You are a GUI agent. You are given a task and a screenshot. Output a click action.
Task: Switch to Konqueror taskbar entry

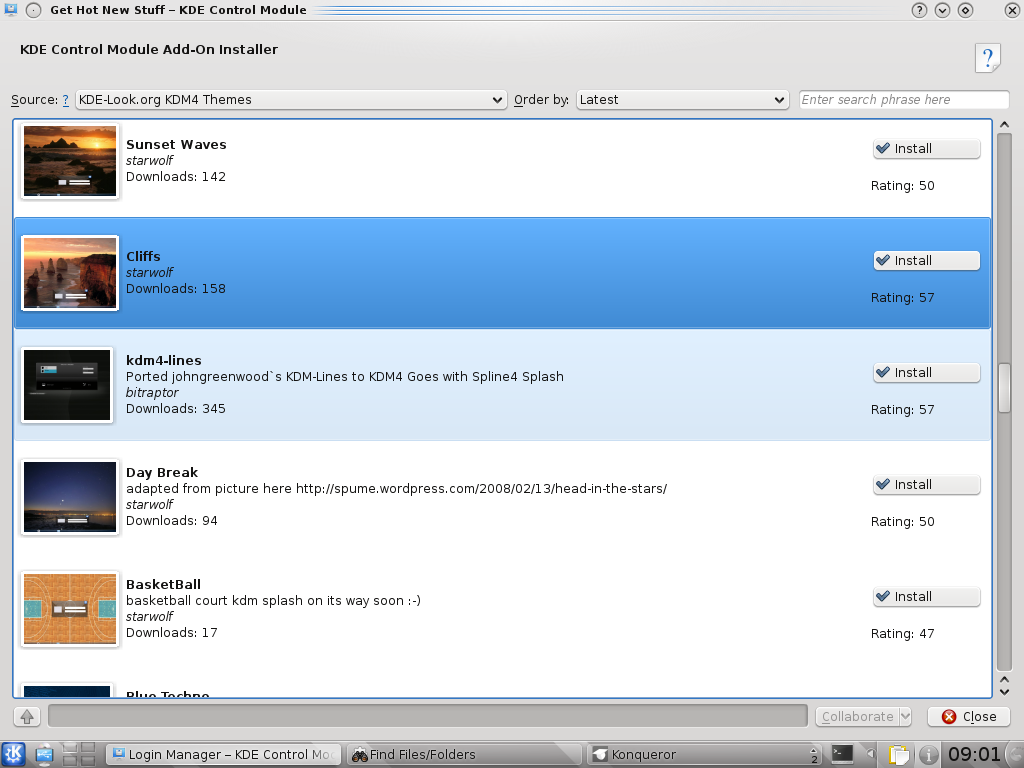[x=704, y=754]
